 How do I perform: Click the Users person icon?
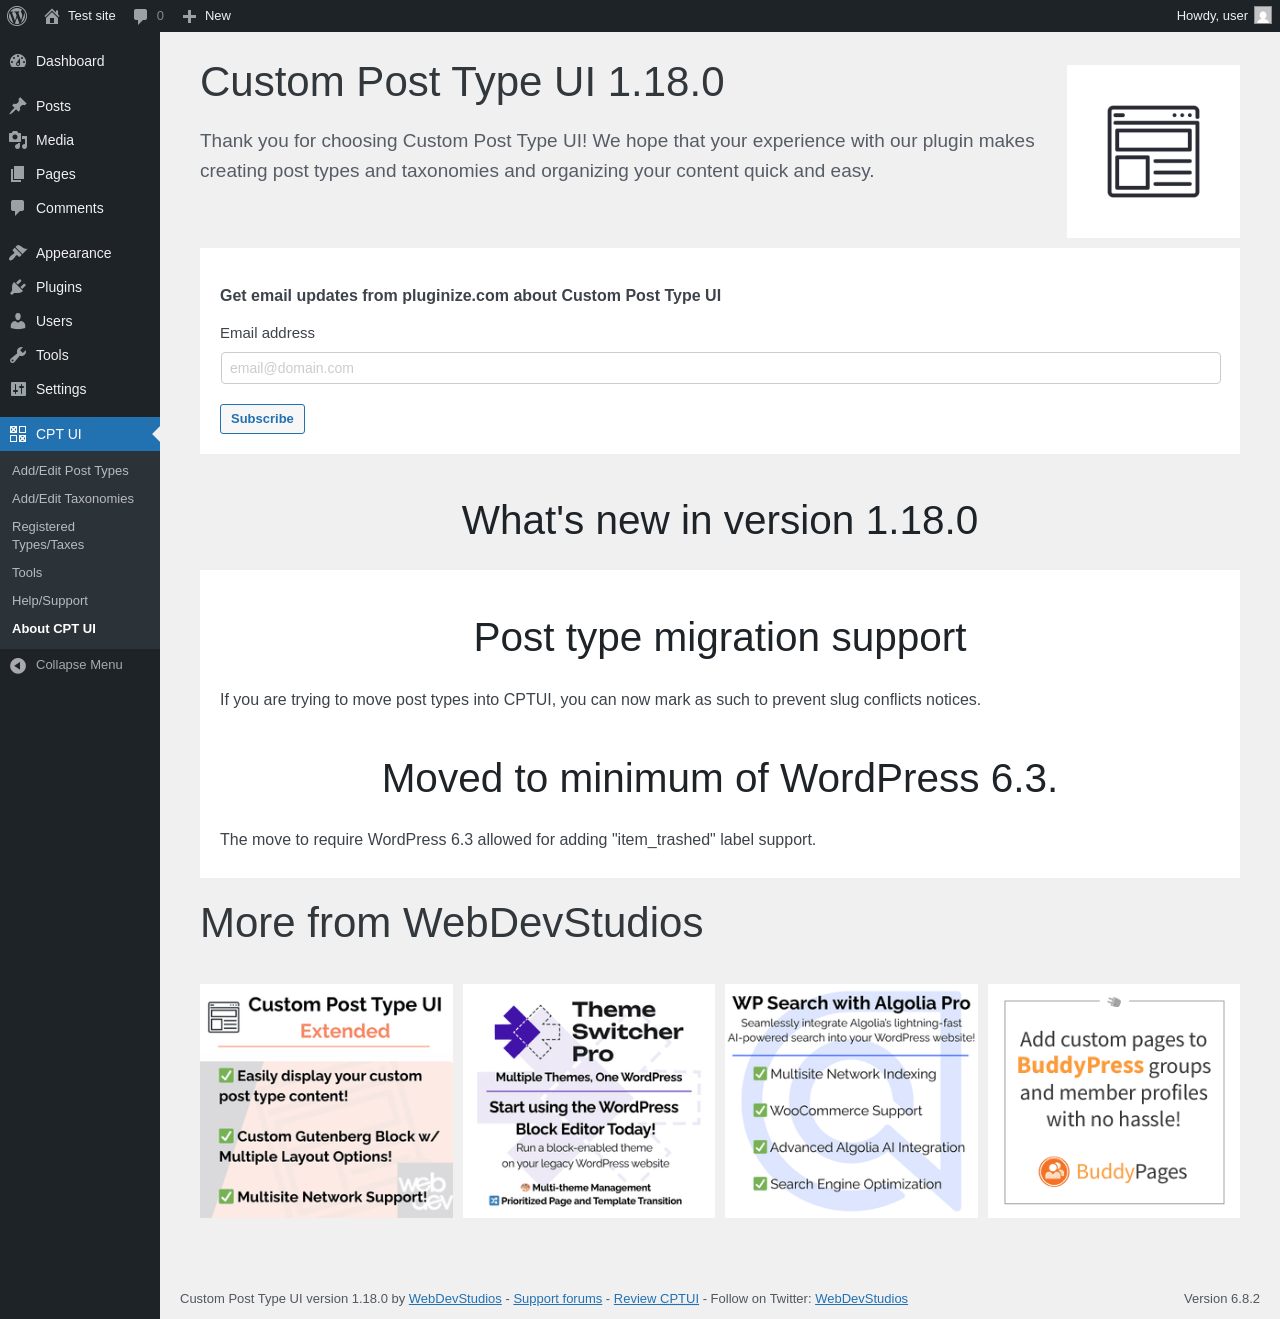[18, 321]
